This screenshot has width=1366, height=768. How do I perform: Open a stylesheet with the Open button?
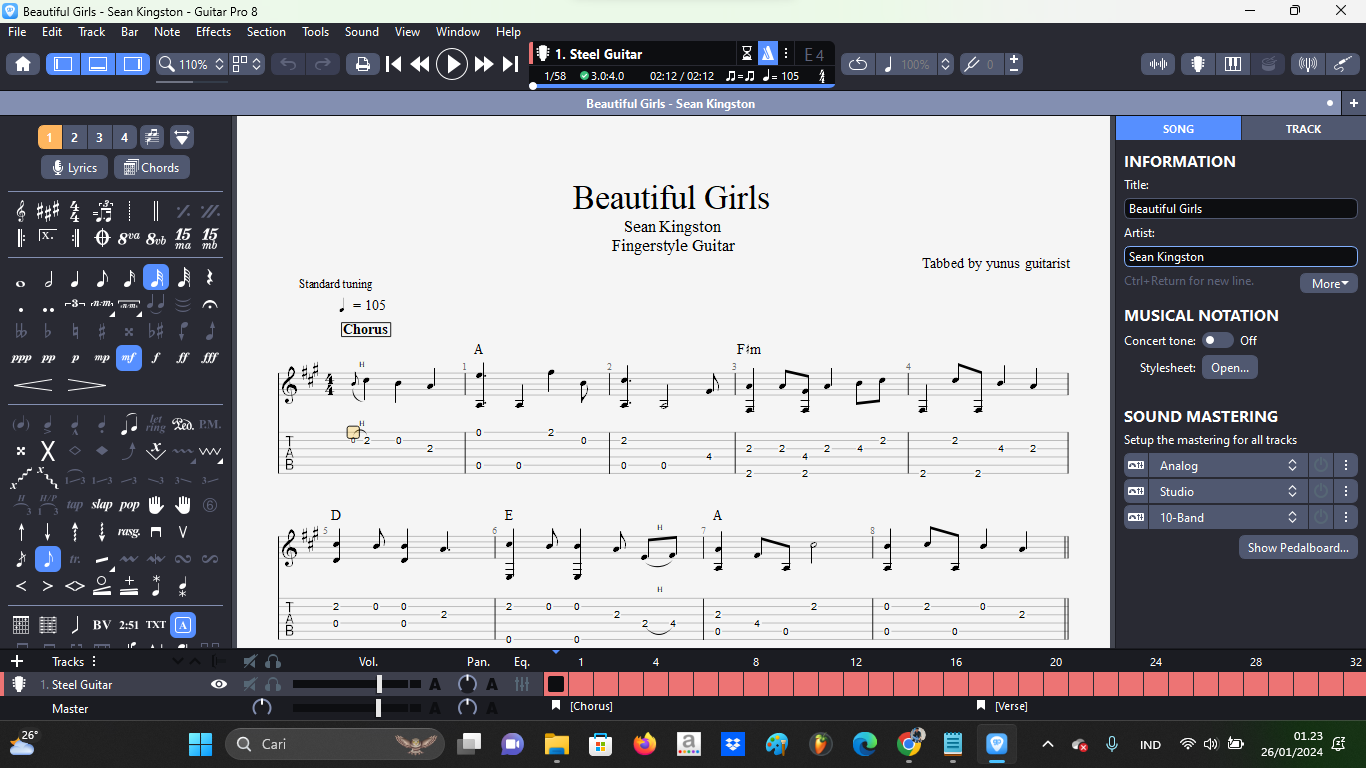tap(1229, 367)
